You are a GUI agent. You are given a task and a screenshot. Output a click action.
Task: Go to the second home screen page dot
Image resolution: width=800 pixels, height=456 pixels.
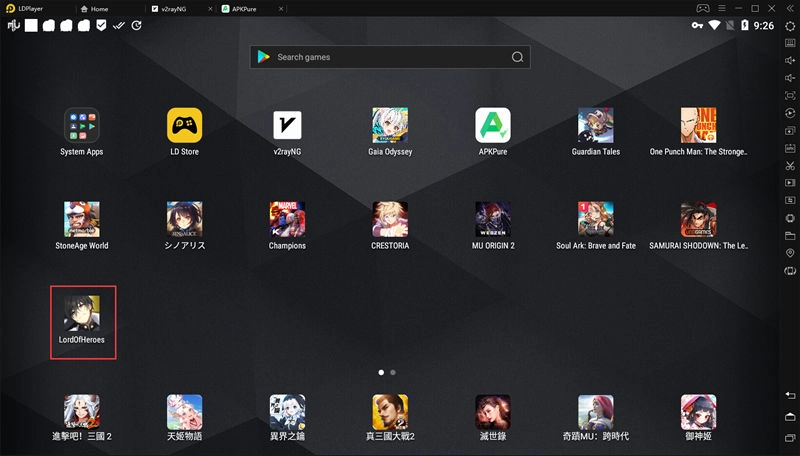393,372
